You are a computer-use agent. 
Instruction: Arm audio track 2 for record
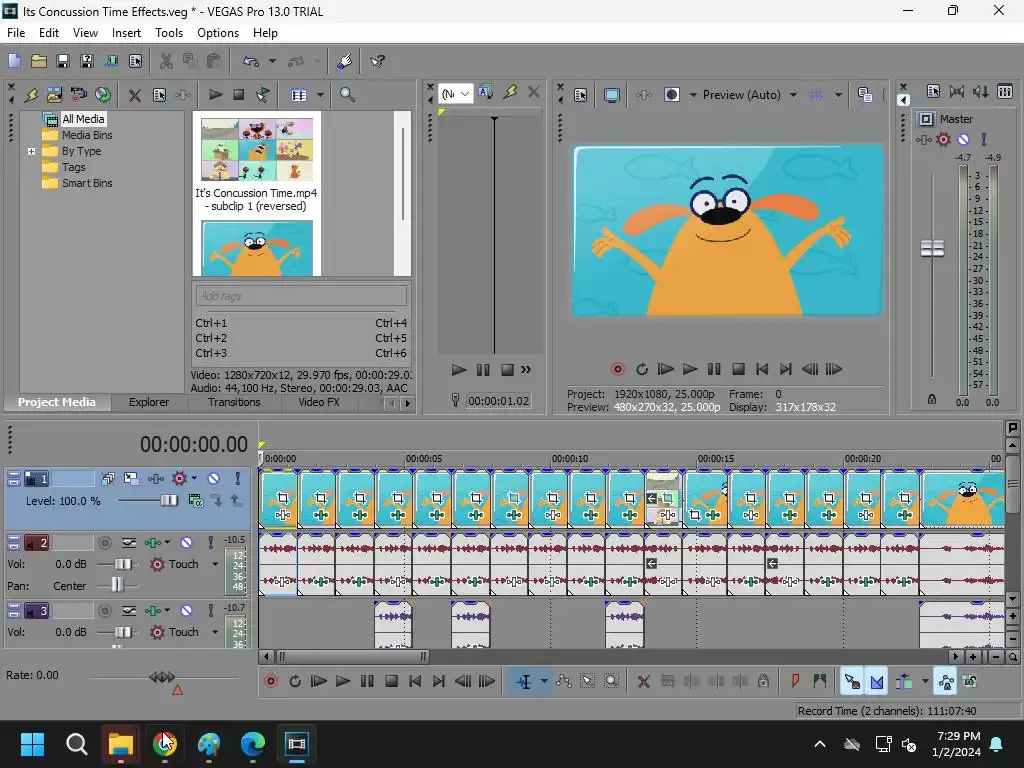click(x=104, y=542)
